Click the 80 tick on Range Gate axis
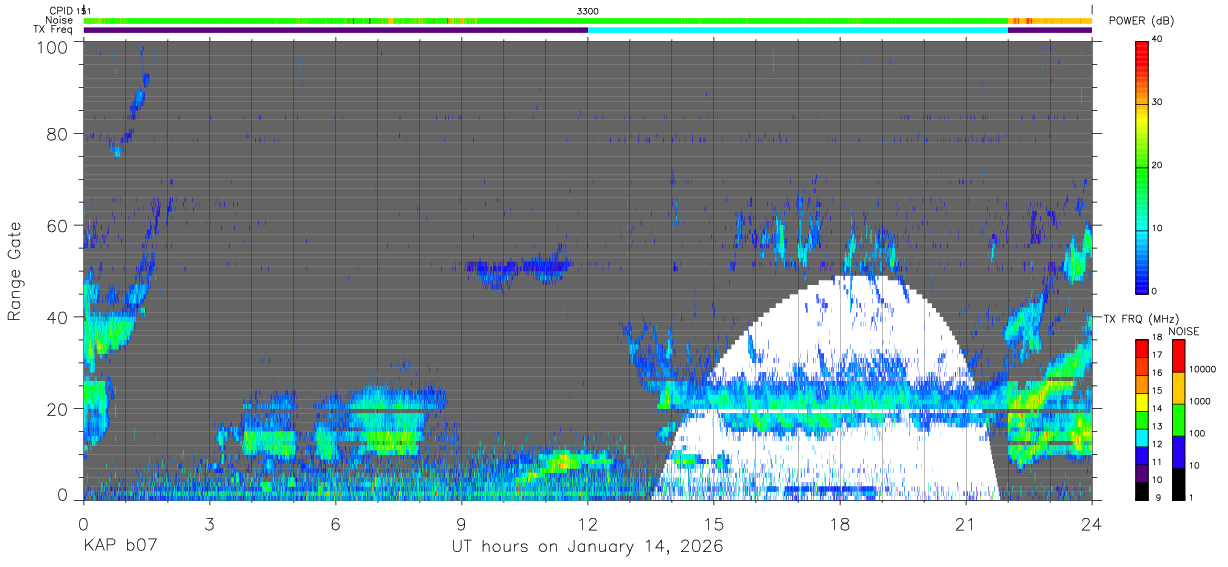The height and width of the screenshot is (567, 1228). tap(59, 133)
